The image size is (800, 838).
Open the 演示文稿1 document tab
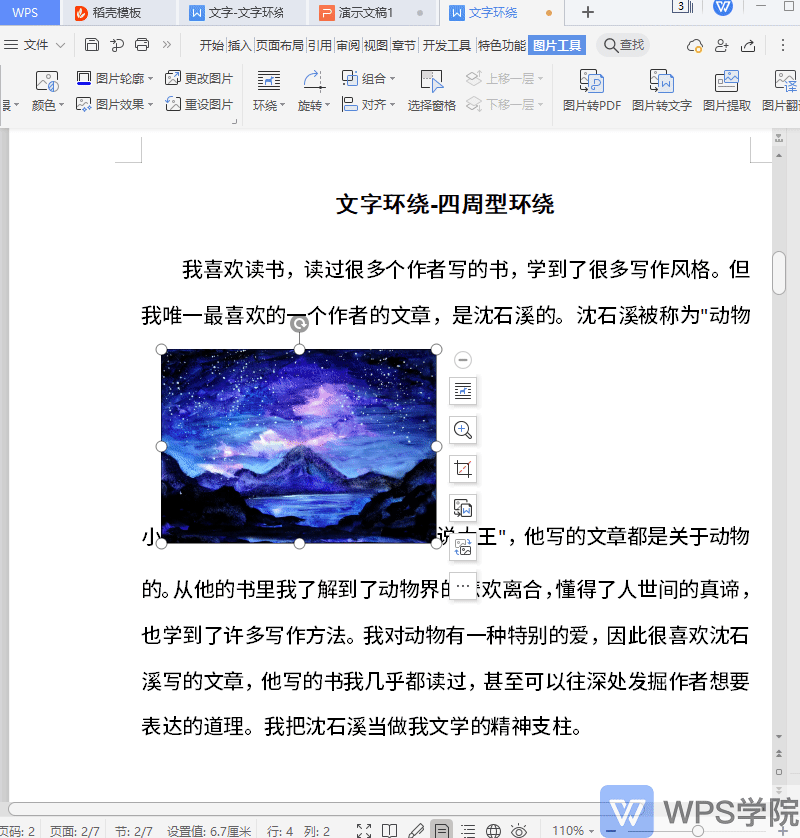(x=371, y=13)
